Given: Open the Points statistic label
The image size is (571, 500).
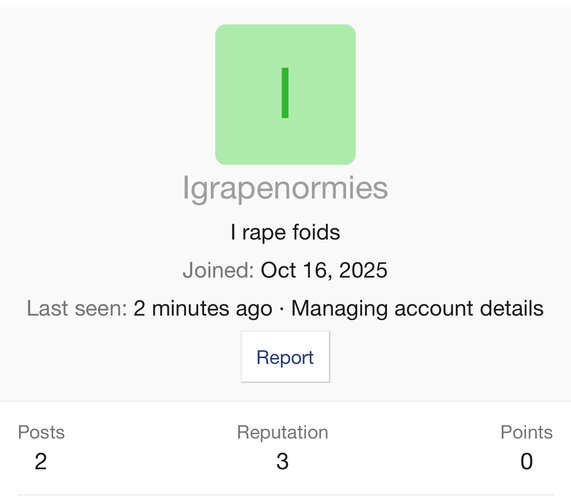Looking at the screenshot, I should tap(527, 432).
